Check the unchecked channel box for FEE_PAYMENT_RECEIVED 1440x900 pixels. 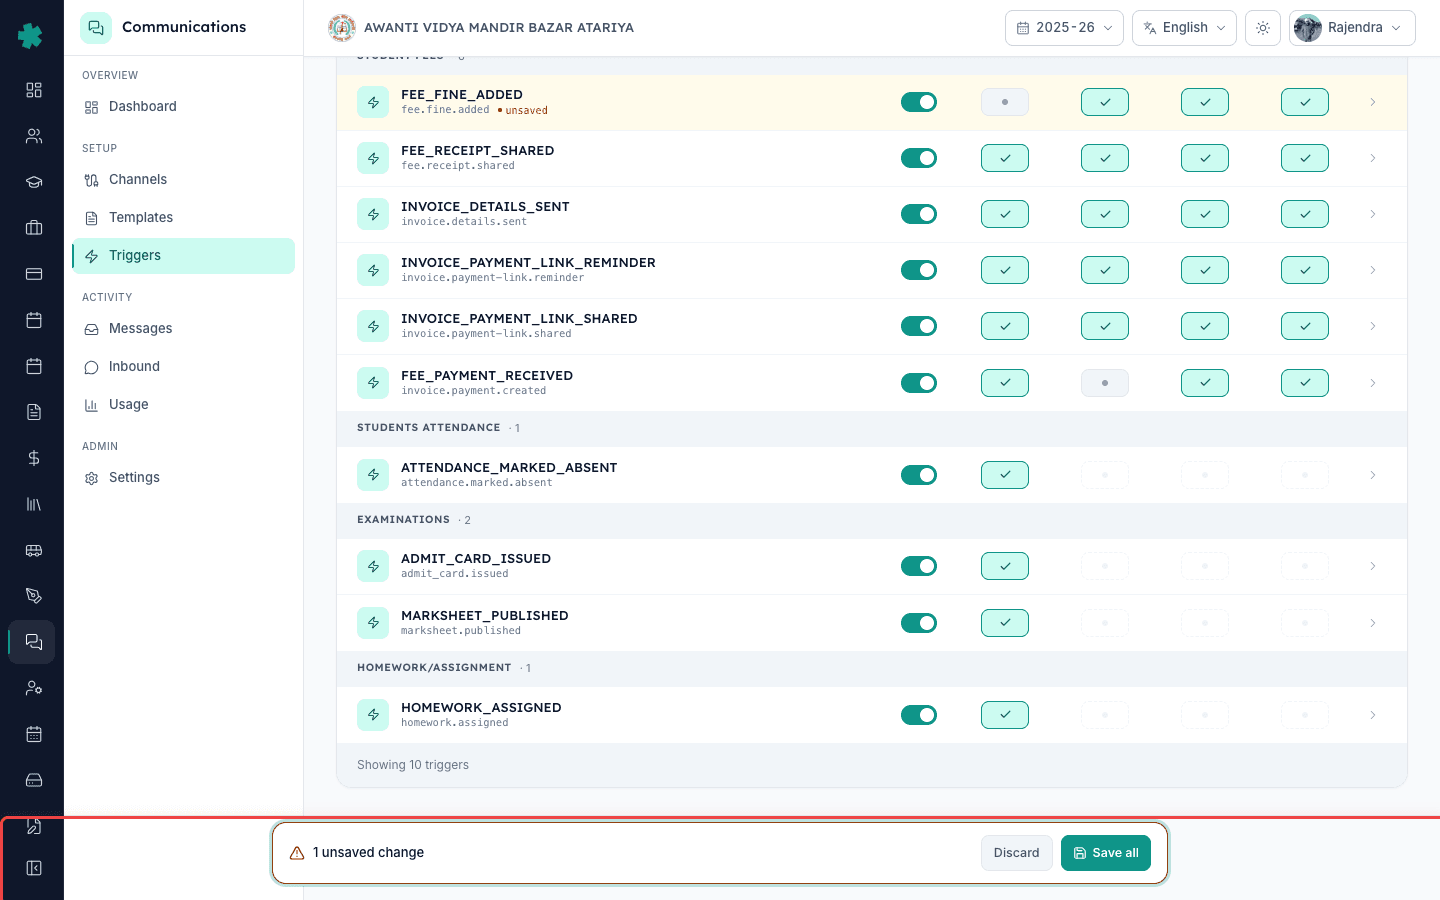1105,383
